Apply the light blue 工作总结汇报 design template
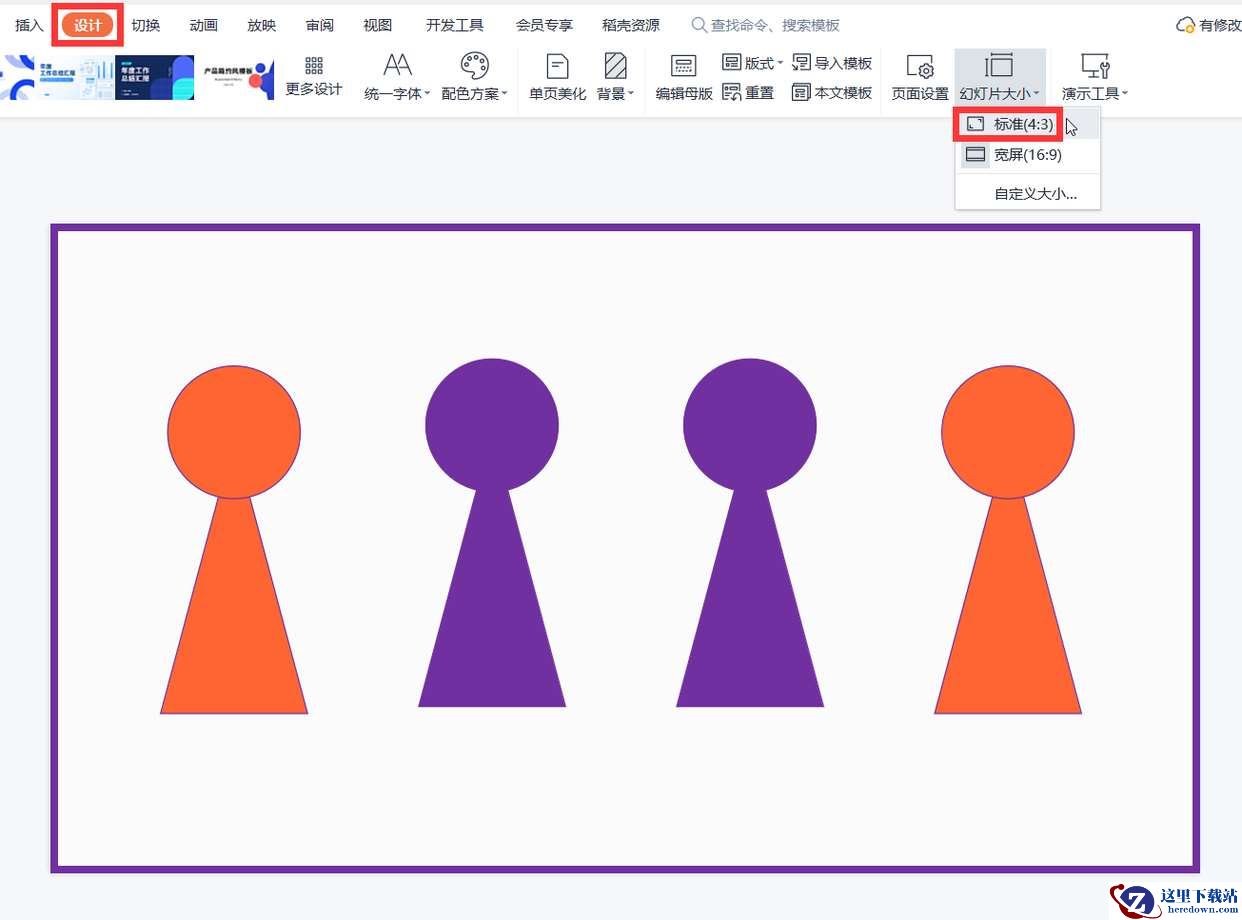 (x=77, y=77)
